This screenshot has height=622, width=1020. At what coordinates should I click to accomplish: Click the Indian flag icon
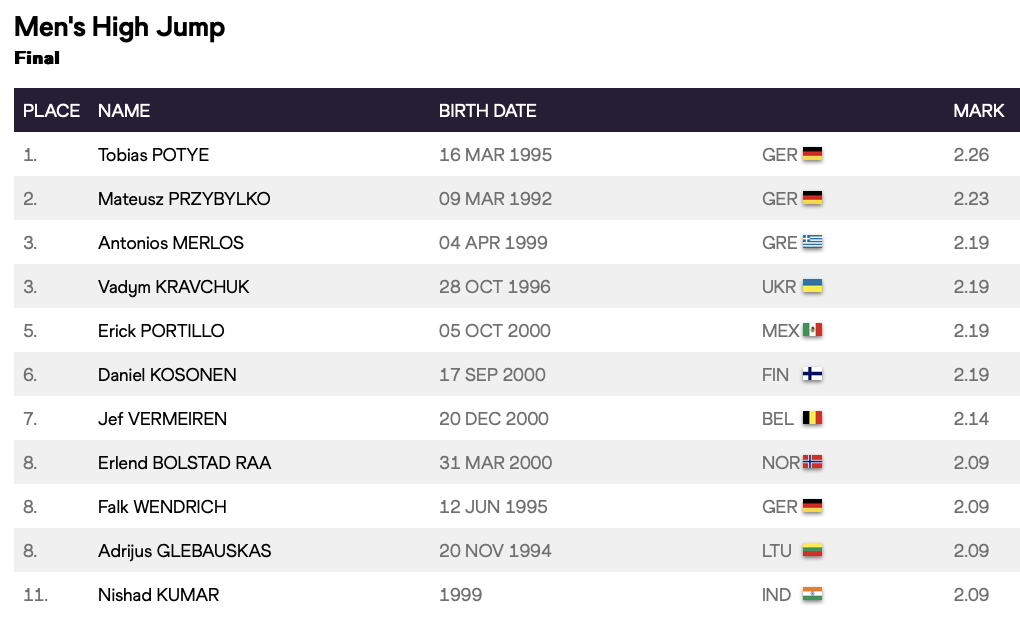[812, 595]
